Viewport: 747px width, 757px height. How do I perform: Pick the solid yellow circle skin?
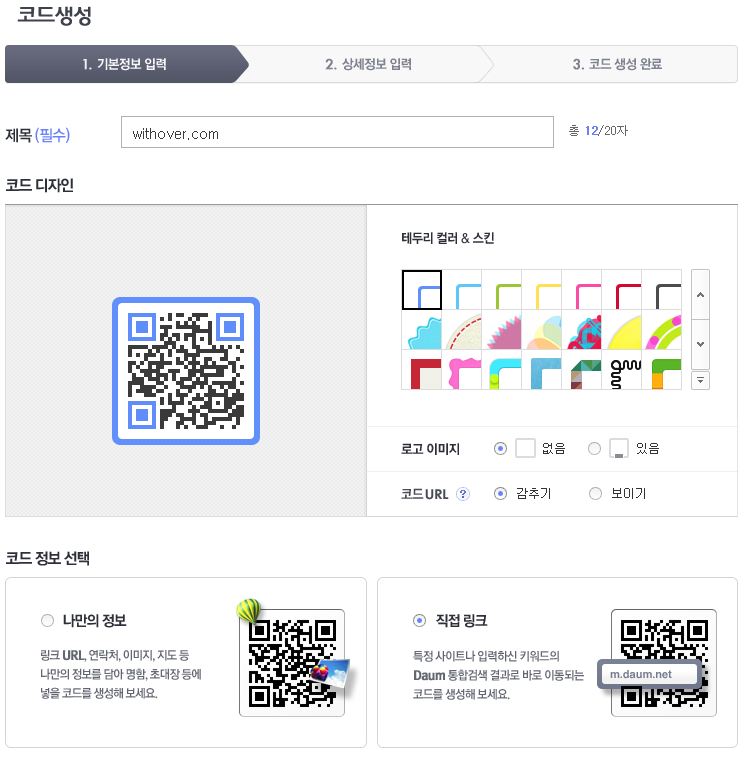coord(622,330)
